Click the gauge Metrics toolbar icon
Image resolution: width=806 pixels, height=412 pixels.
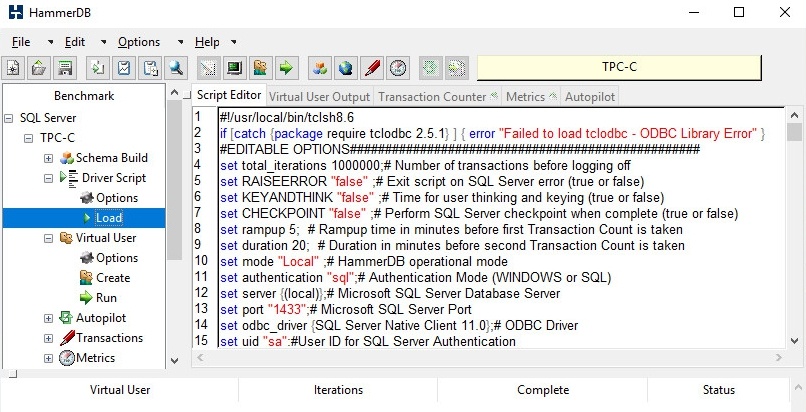tap(398, 68)
